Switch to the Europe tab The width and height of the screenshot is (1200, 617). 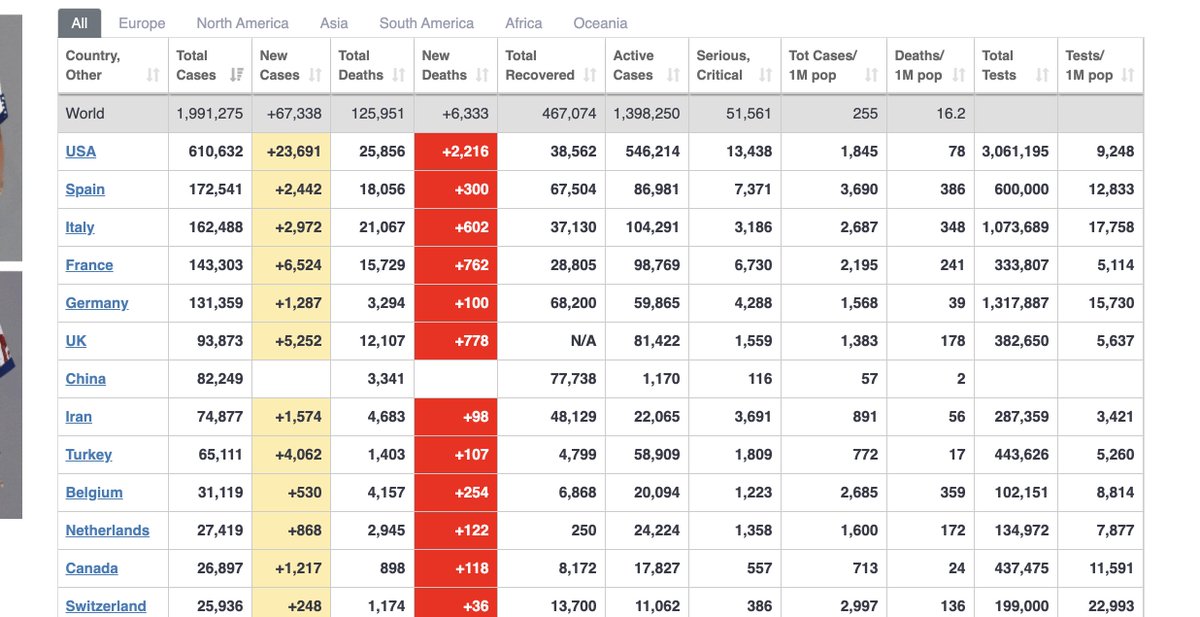(x=142, y=23)
